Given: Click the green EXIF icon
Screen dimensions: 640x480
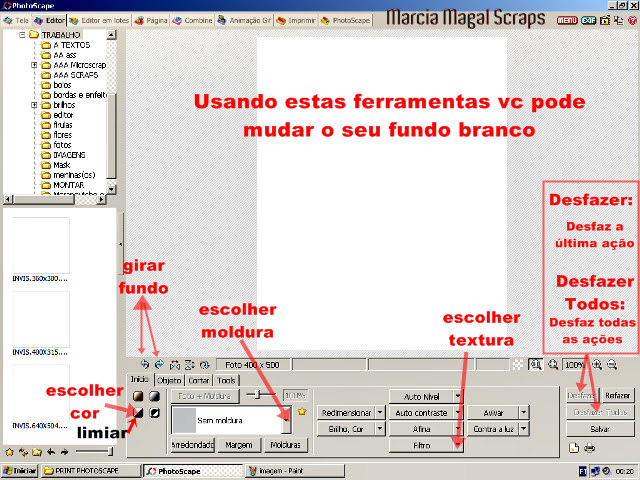Looking at the screenshot, I should [589, 20].
